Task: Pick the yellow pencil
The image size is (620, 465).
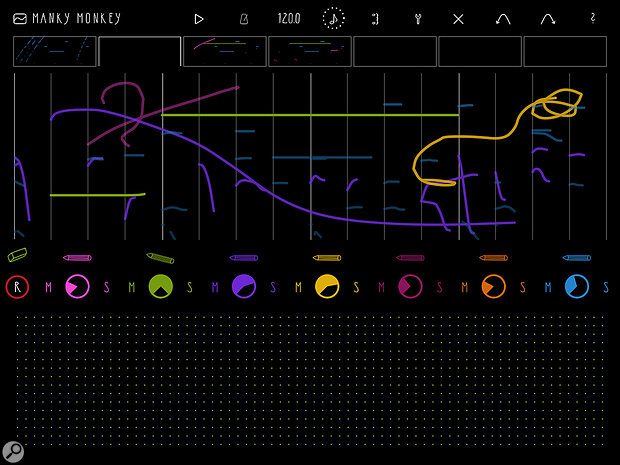Action: (327, 258)
